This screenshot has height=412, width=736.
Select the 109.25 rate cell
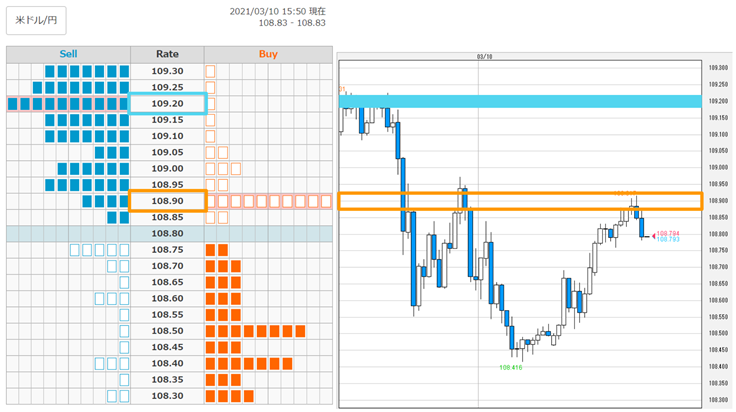pyautogui.click(x=167, y=87)
